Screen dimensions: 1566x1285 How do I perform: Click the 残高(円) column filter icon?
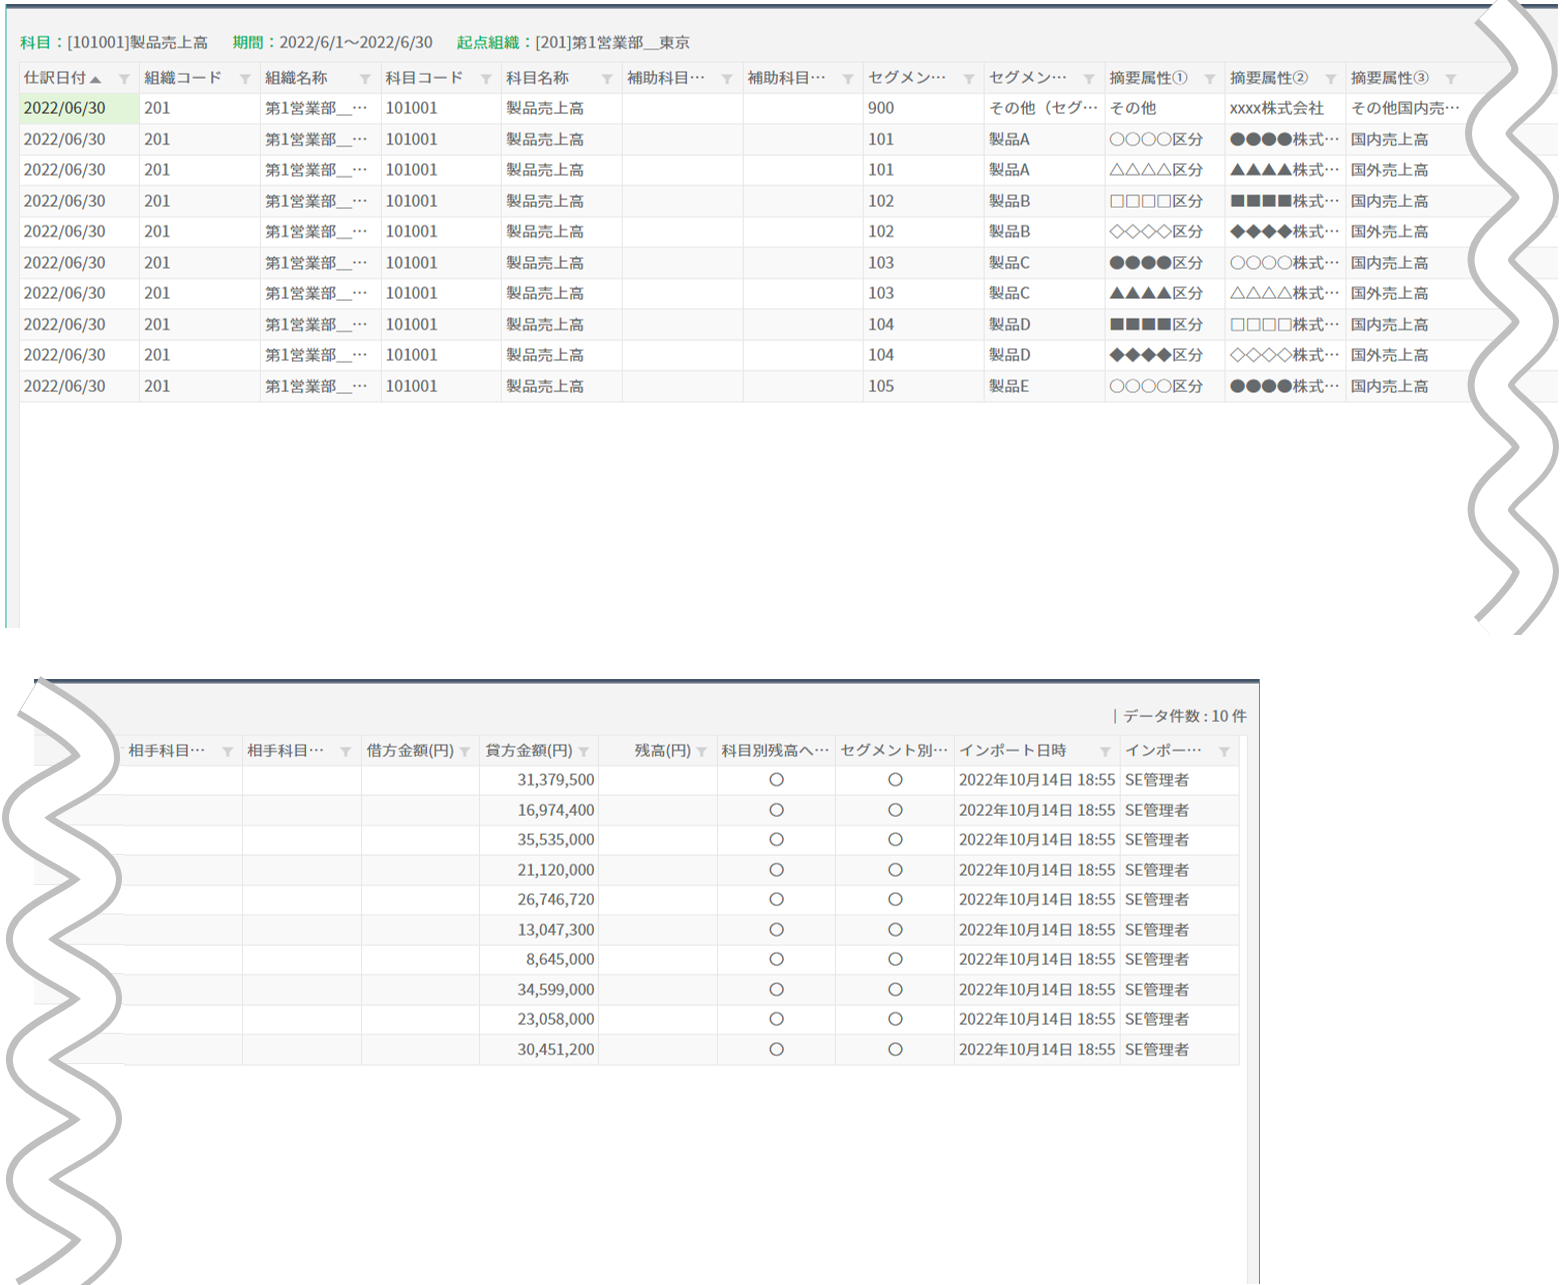click(x=702, y=752)
